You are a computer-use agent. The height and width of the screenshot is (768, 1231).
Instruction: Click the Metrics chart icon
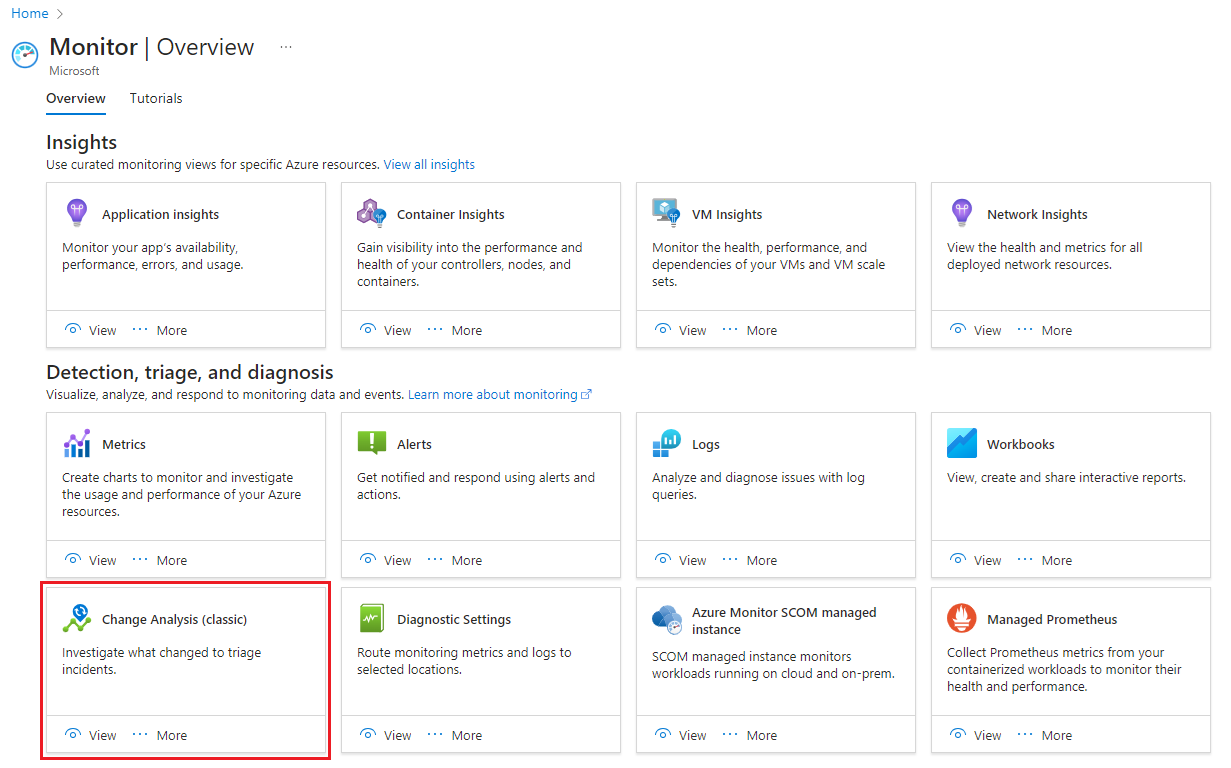pos(77,444)
